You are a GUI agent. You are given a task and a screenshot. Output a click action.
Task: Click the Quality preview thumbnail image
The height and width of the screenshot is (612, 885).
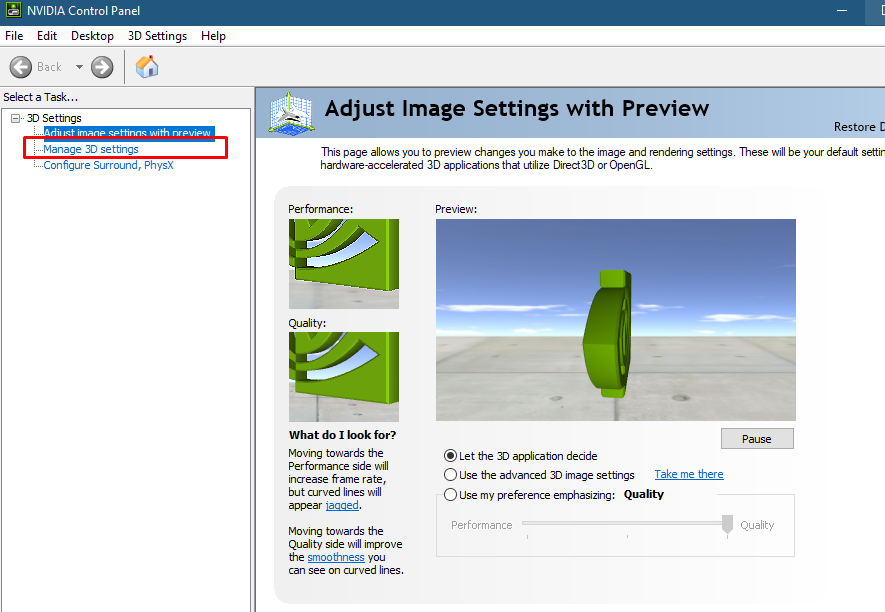tap(343, 375)
